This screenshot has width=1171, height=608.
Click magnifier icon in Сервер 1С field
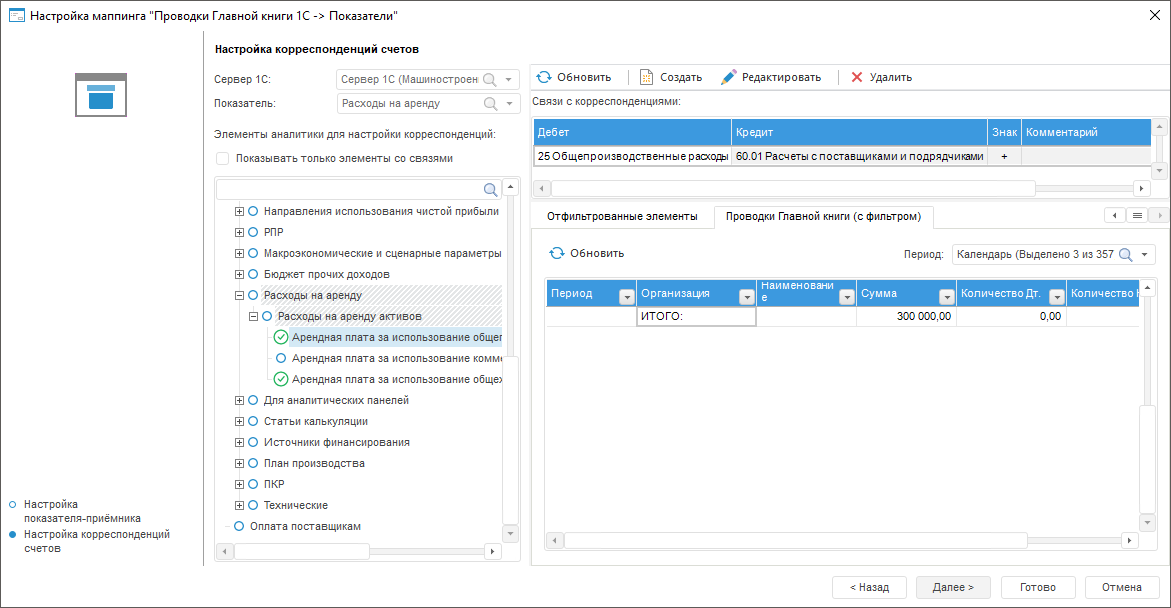coord(490,79)
